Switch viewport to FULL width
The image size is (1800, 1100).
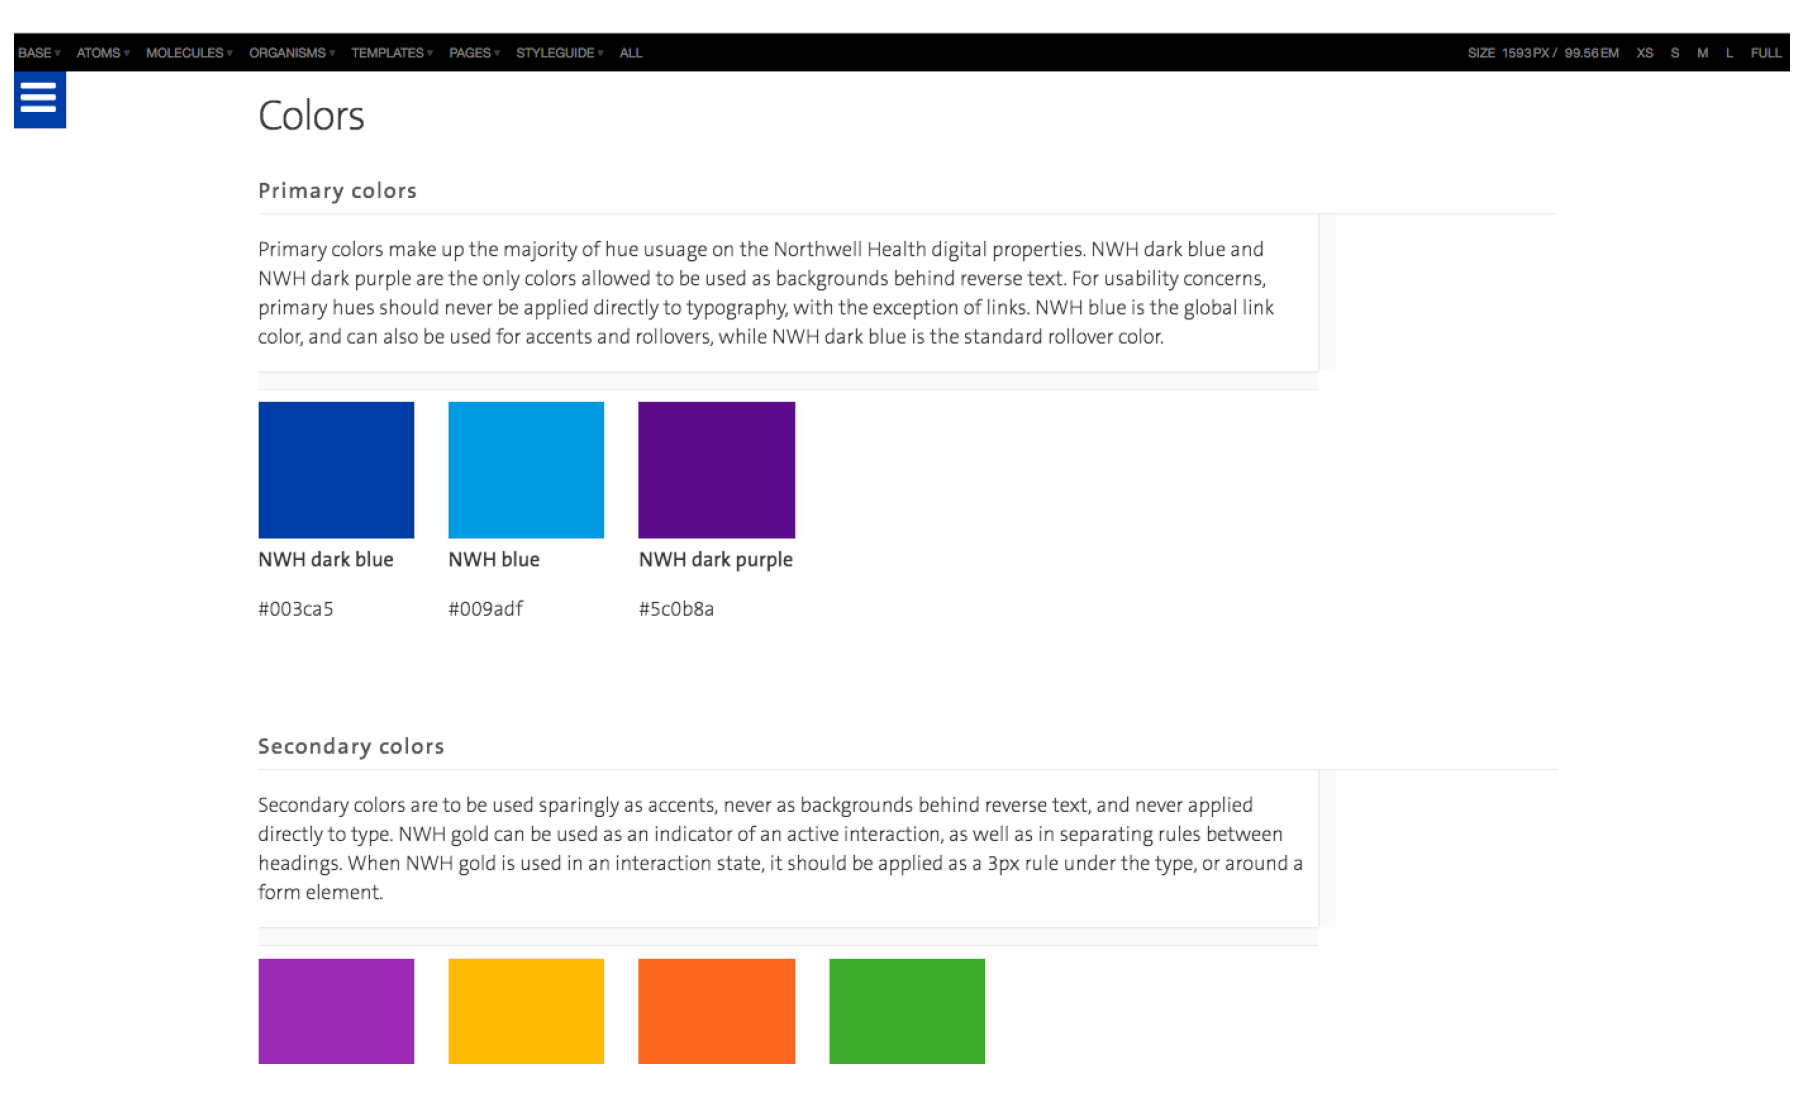1766,53
